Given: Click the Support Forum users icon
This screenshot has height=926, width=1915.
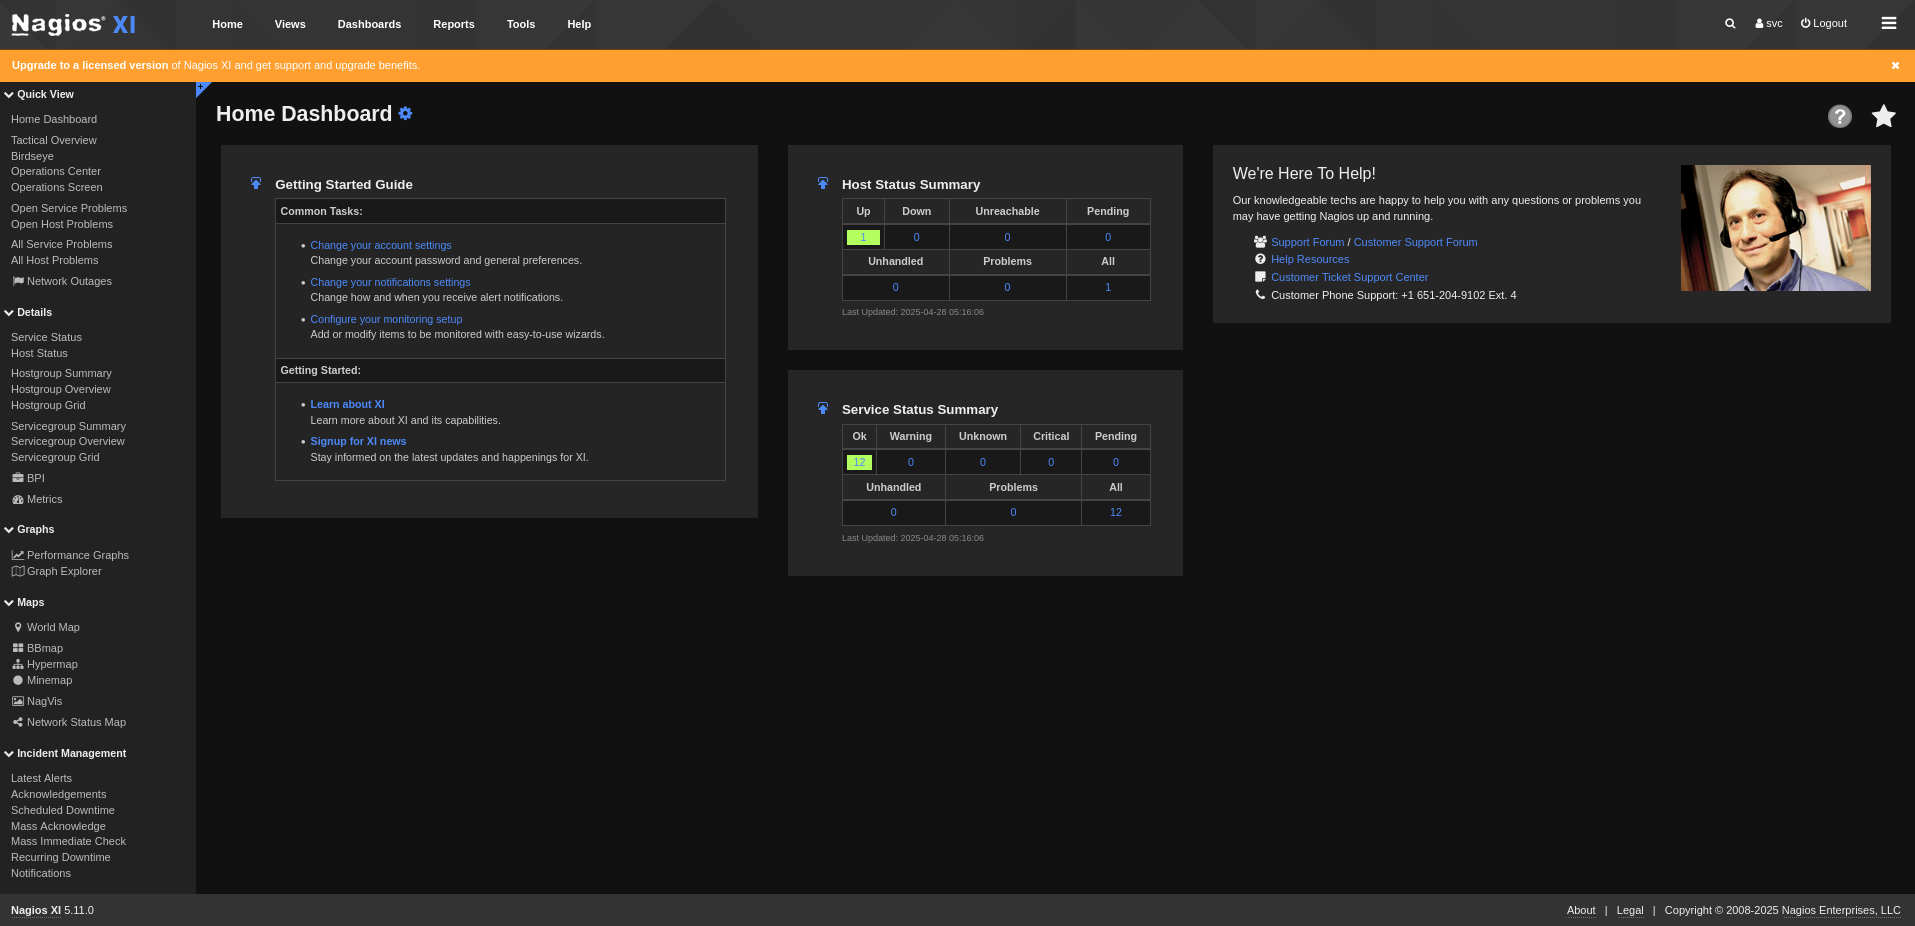Looking at the screenshot, I should coord(1260,242).
